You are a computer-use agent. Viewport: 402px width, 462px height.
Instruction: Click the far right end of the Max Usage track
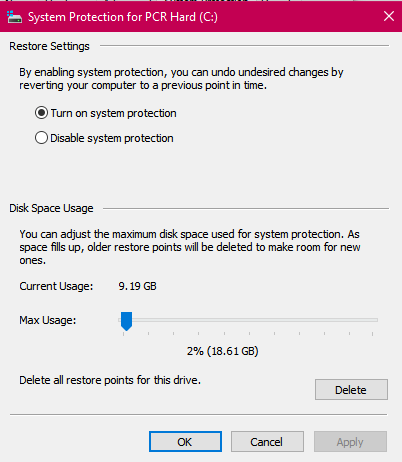tap(375, 320)
